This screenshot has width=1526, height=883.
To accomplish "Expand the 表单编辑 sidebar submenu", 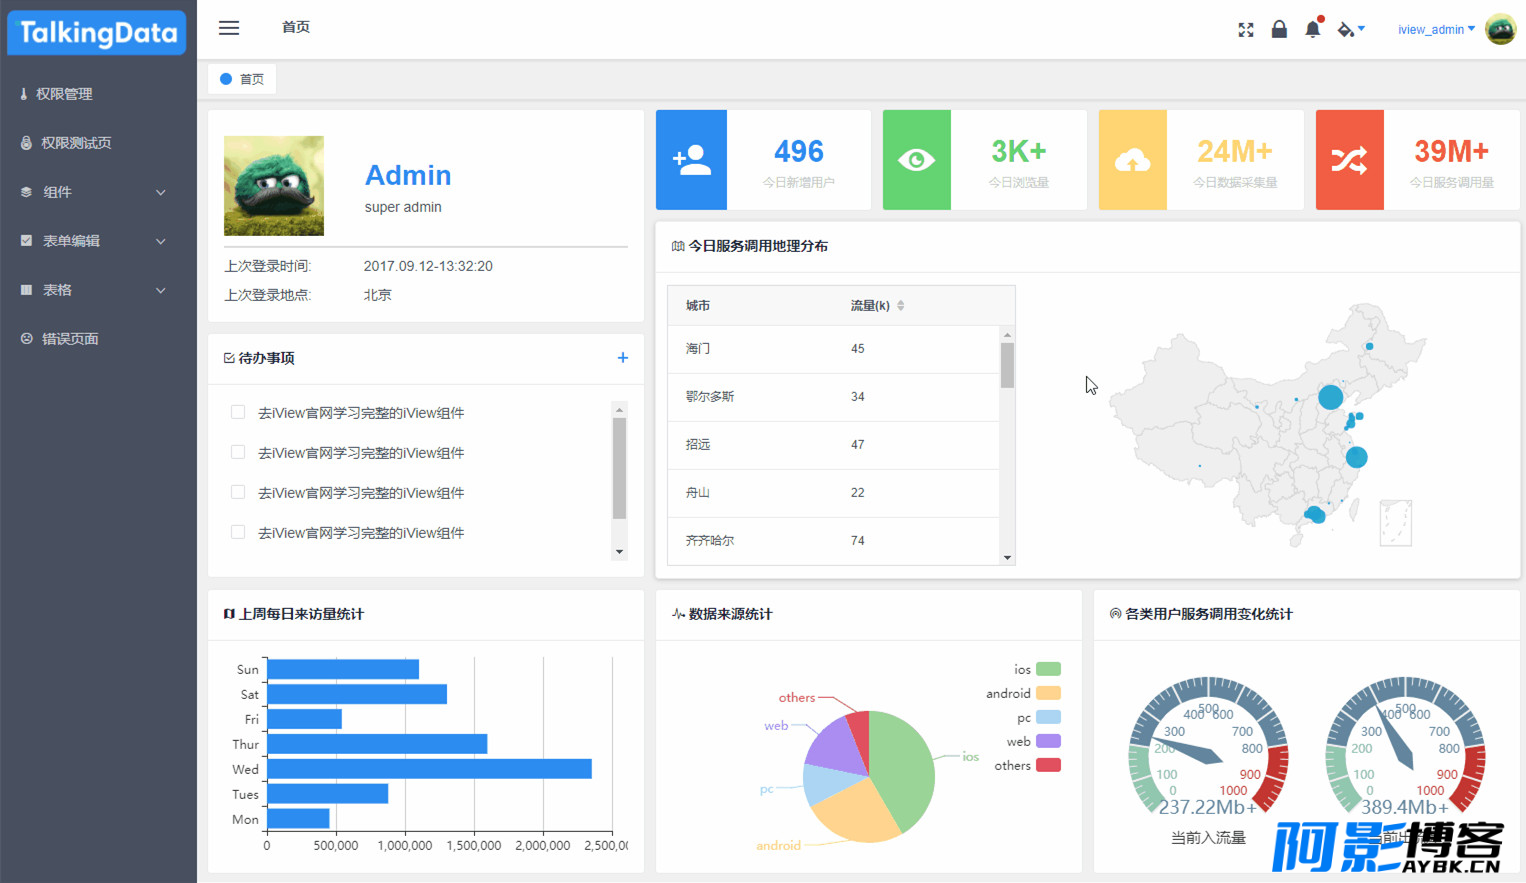I will [x=98, y=241].
